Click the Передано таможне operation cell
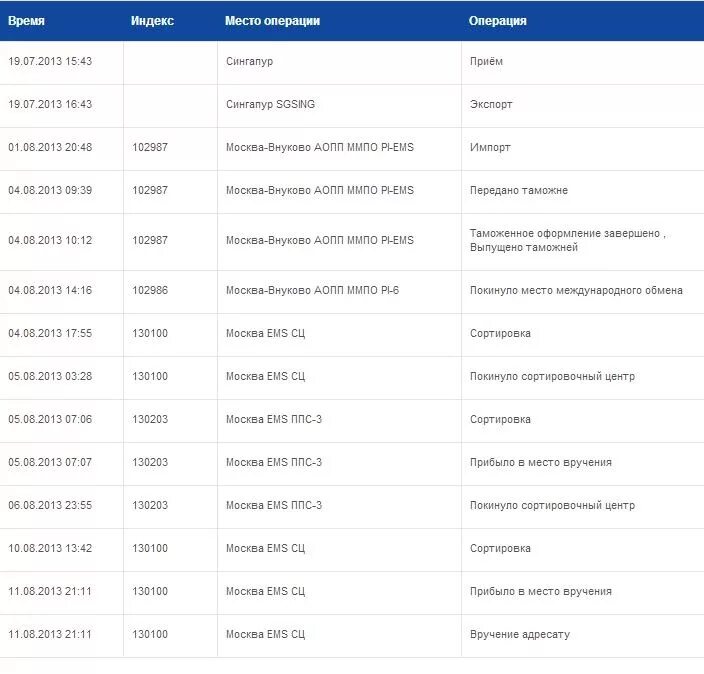Screen dimensions: 704x674 click(x=519, y=190)
